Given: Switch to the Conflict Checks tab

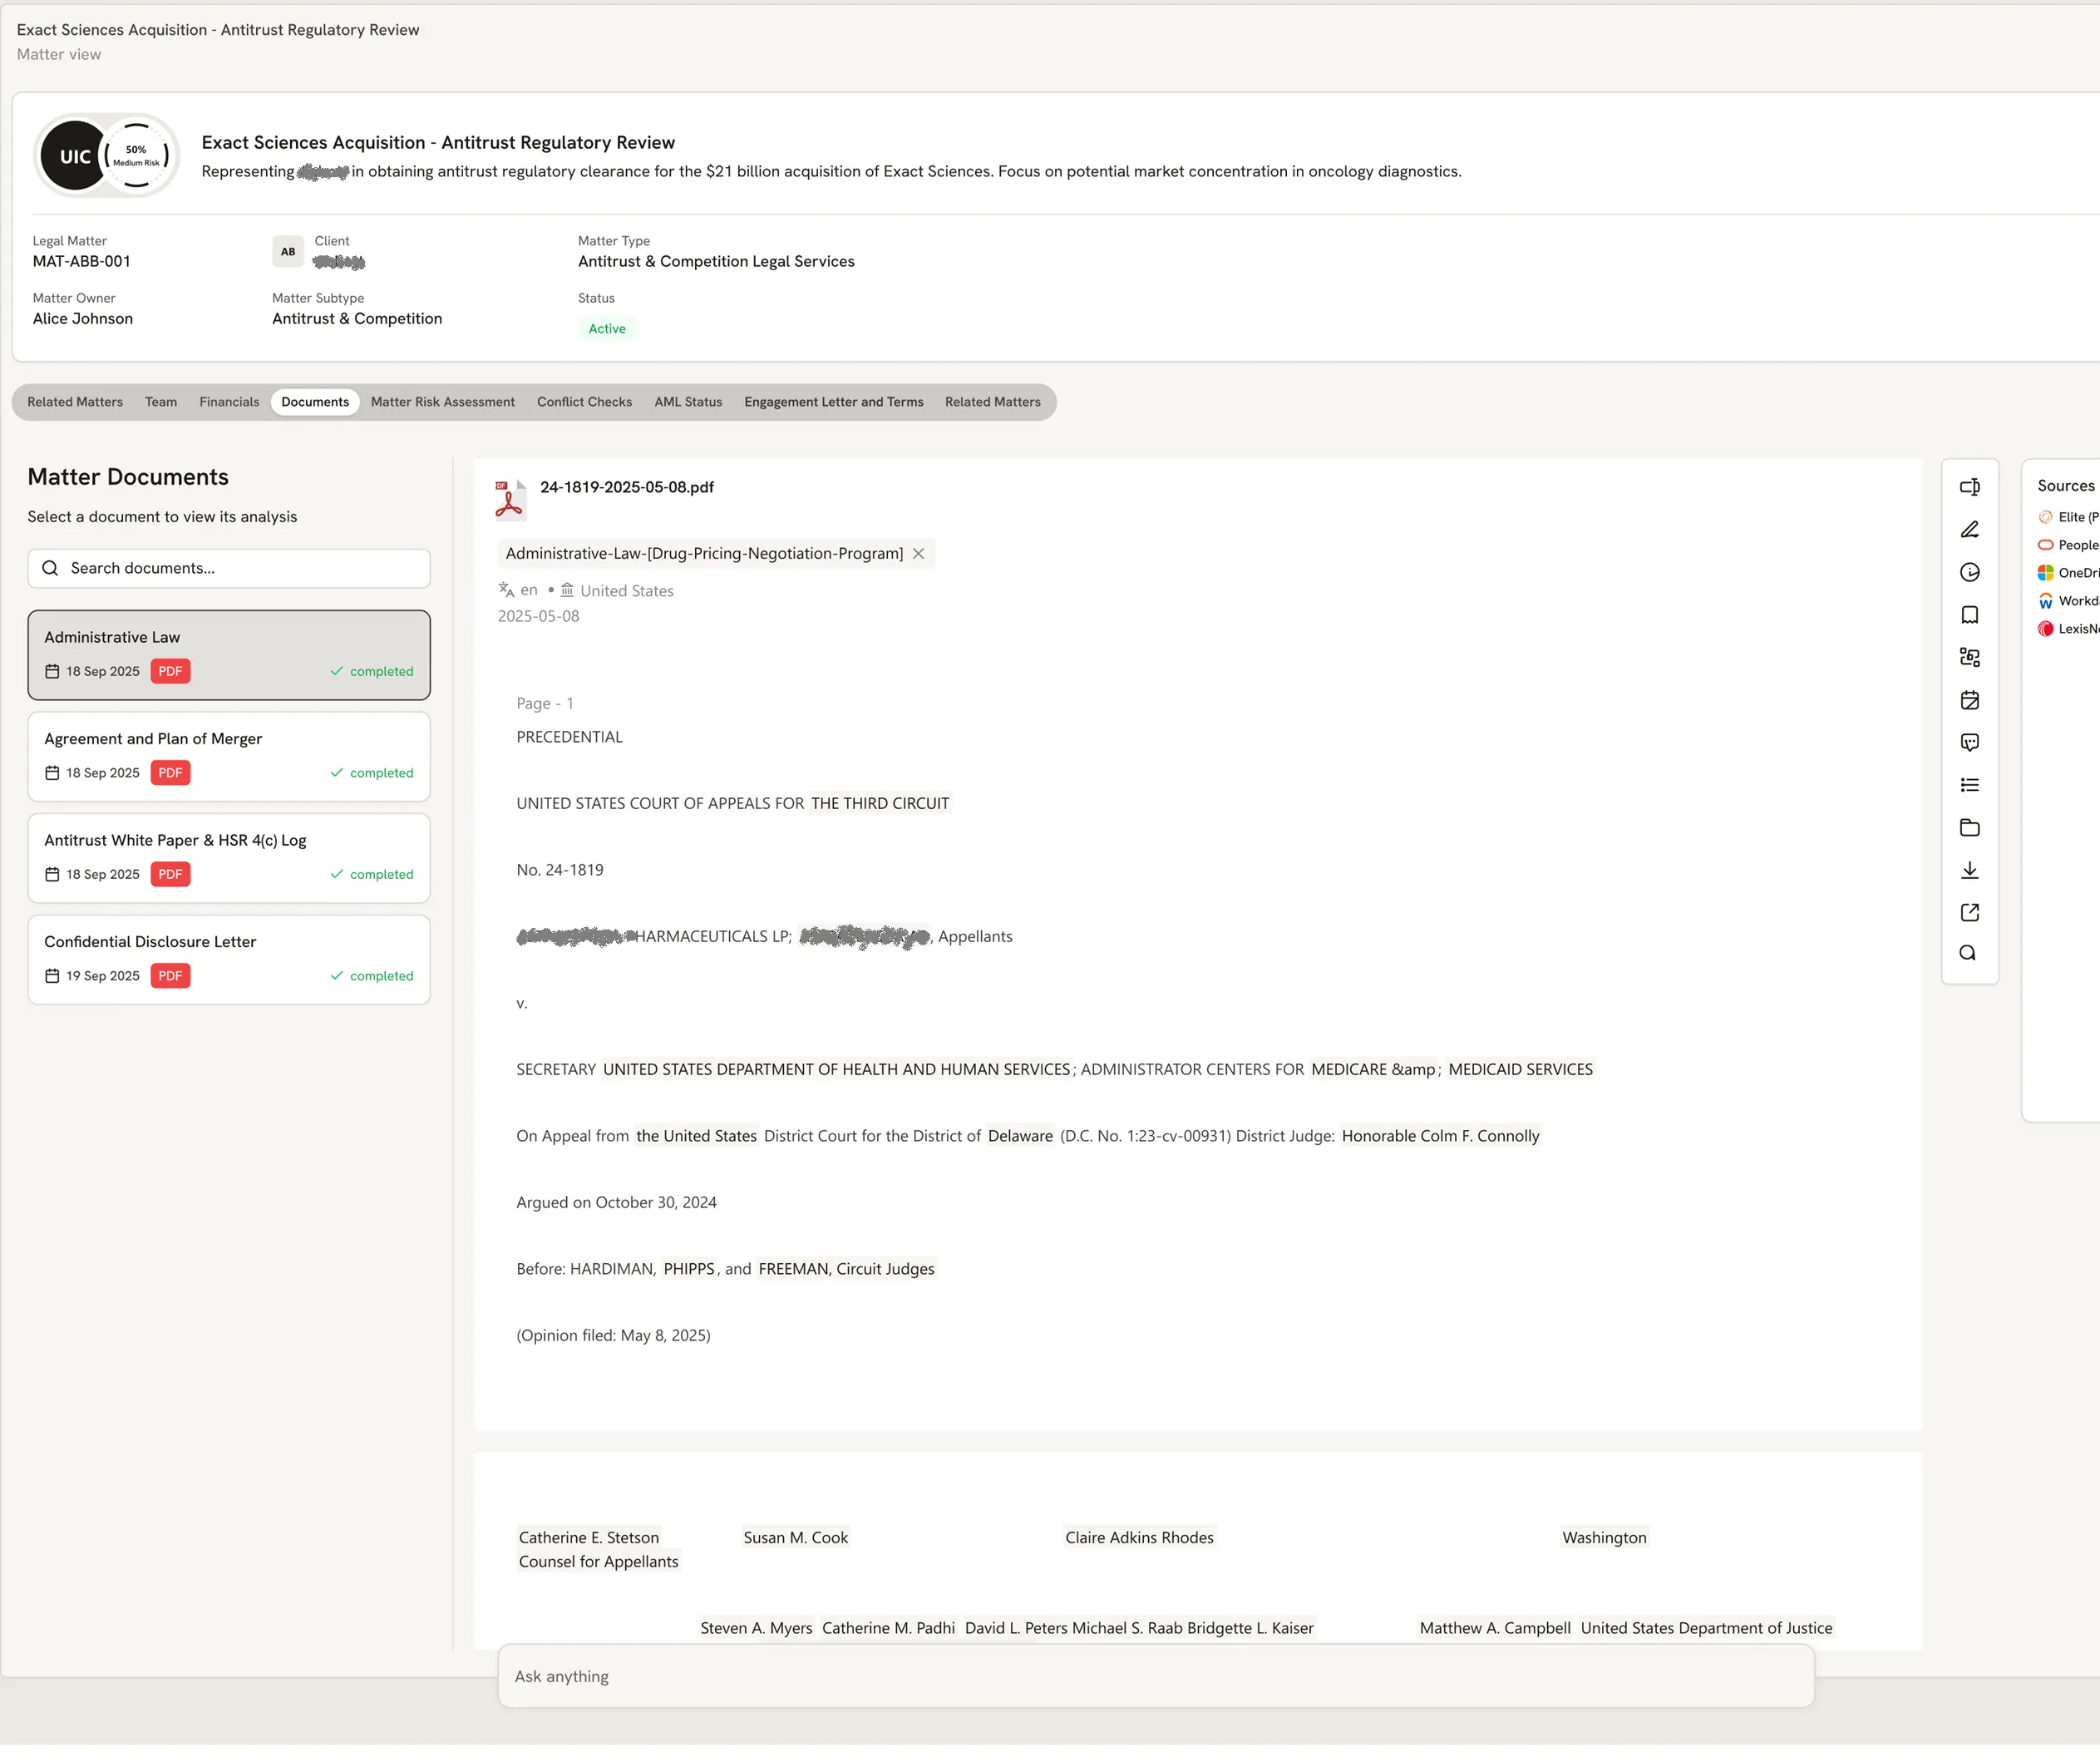Looking at the screenshot, I should pos(584,402).
